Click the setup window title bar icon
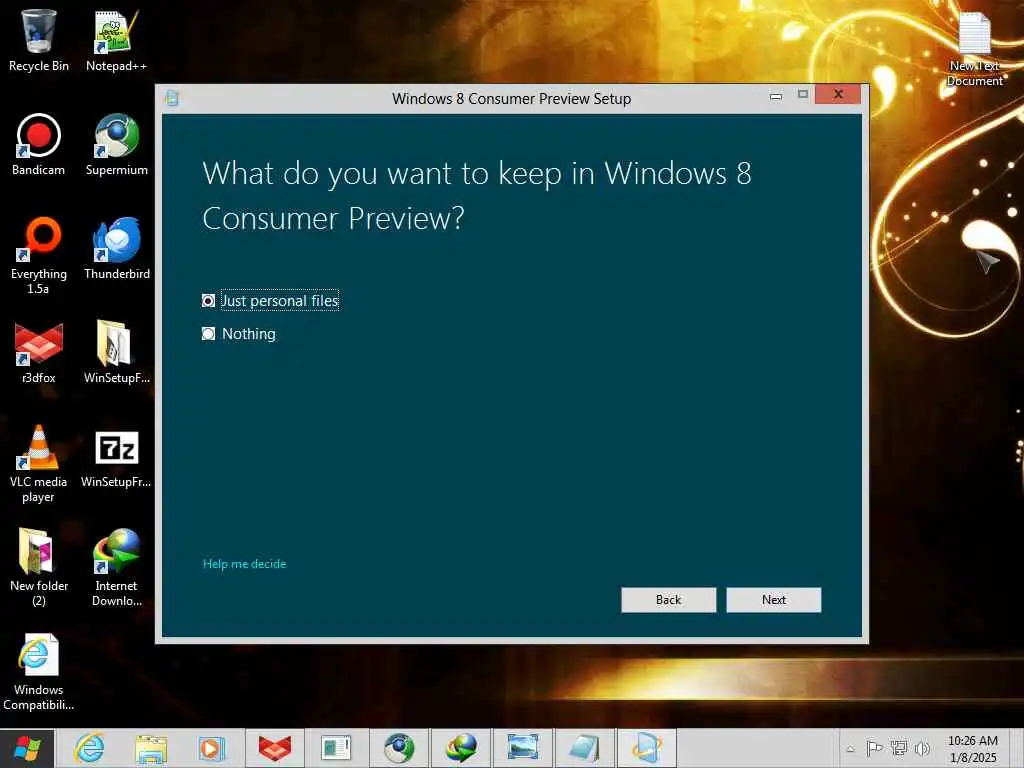This screenshot has width=1024, height=768. pos(172,99)
